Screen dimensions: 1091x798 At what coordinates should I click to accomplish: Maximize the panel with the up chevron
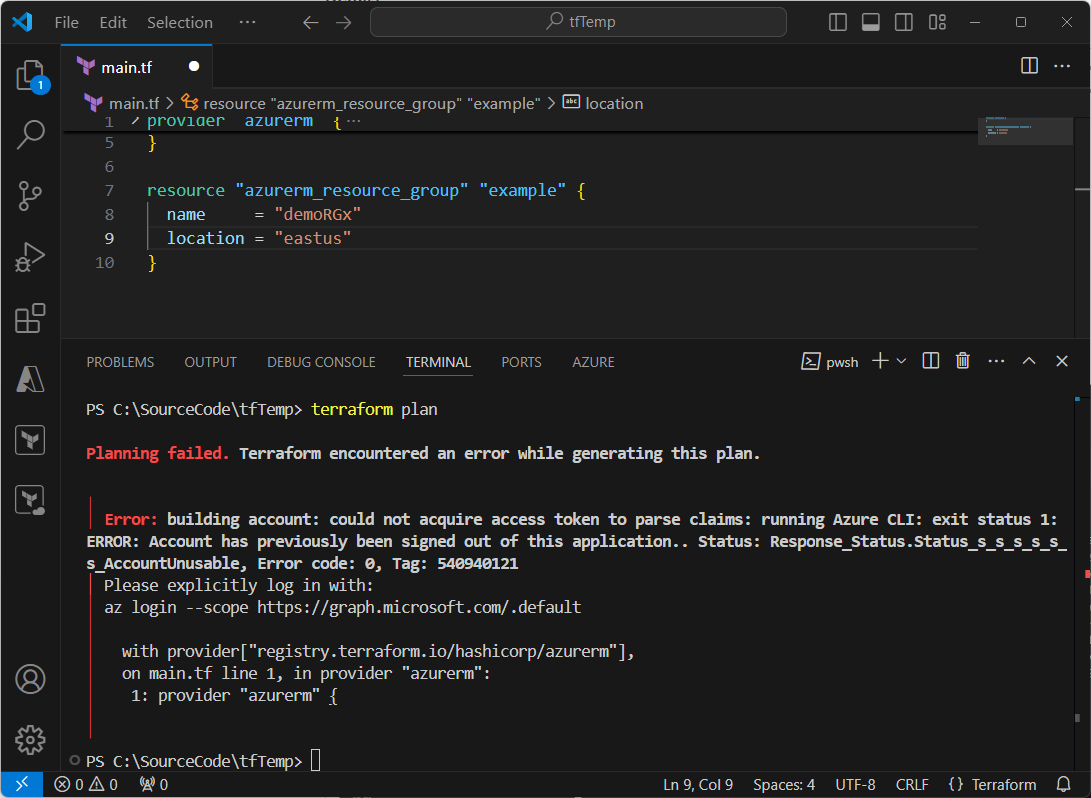tap(1028, 360)
